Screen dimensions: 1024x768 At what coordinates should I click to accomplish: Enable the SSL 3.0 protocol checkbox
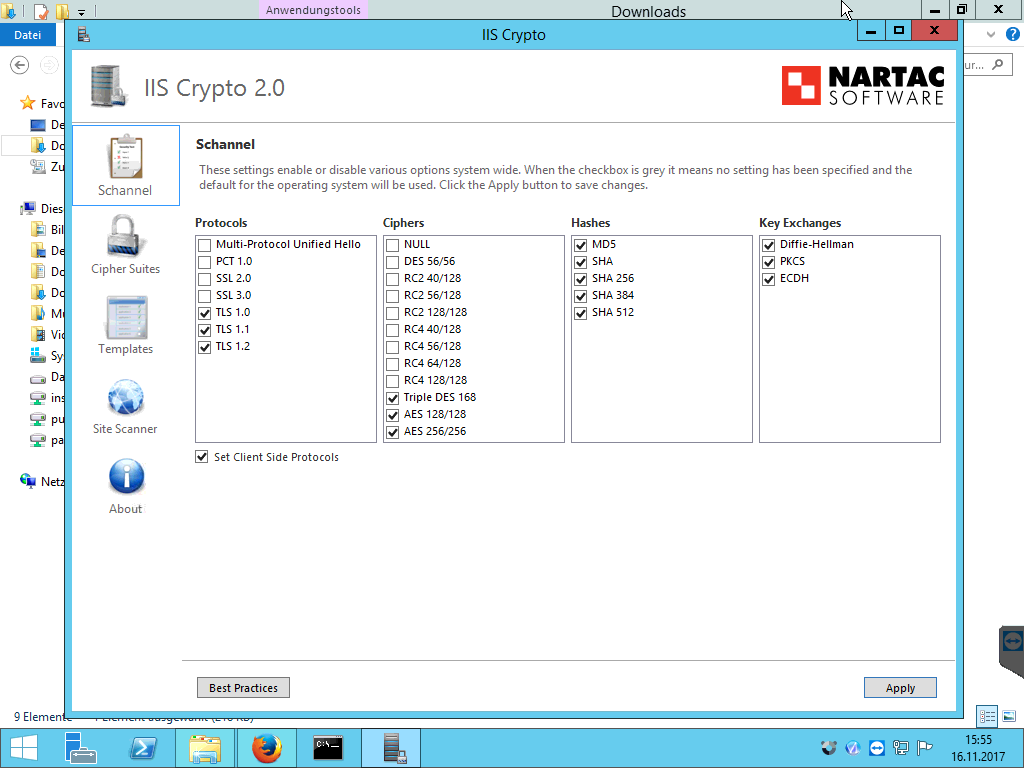[x=205, y=296]
